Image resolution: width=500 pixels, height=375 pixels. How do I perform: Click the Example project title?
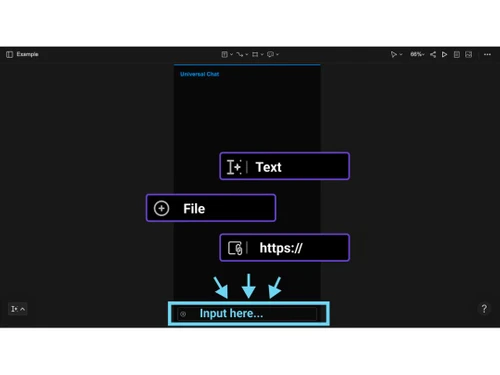pos(27,54)
